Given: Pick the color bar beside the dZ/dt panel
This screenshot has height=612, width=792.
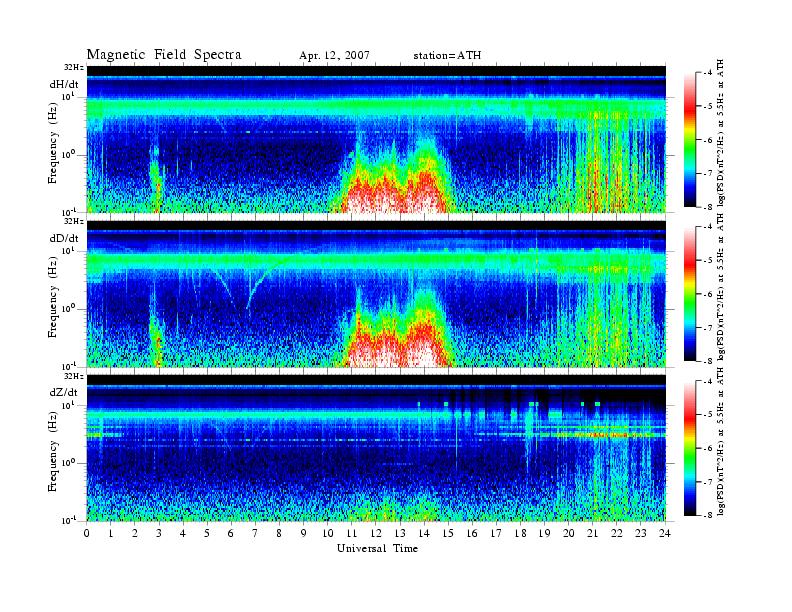Looking at the screenshot, I should coord(689,448).
